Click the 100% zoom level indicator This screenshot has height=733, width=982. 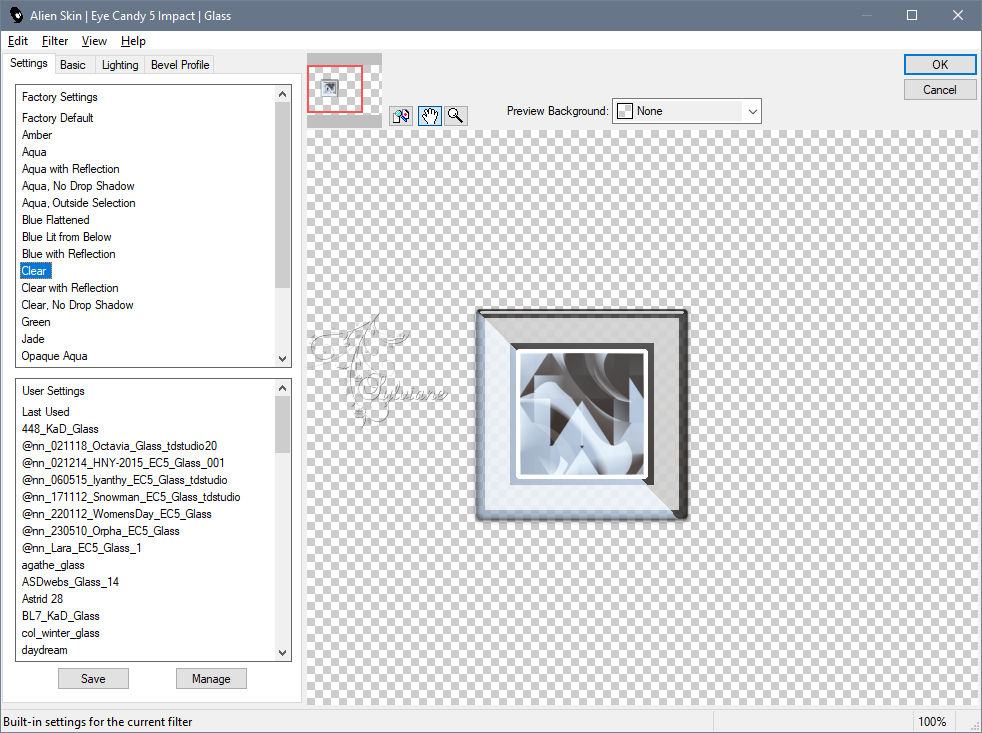(932, 722)
